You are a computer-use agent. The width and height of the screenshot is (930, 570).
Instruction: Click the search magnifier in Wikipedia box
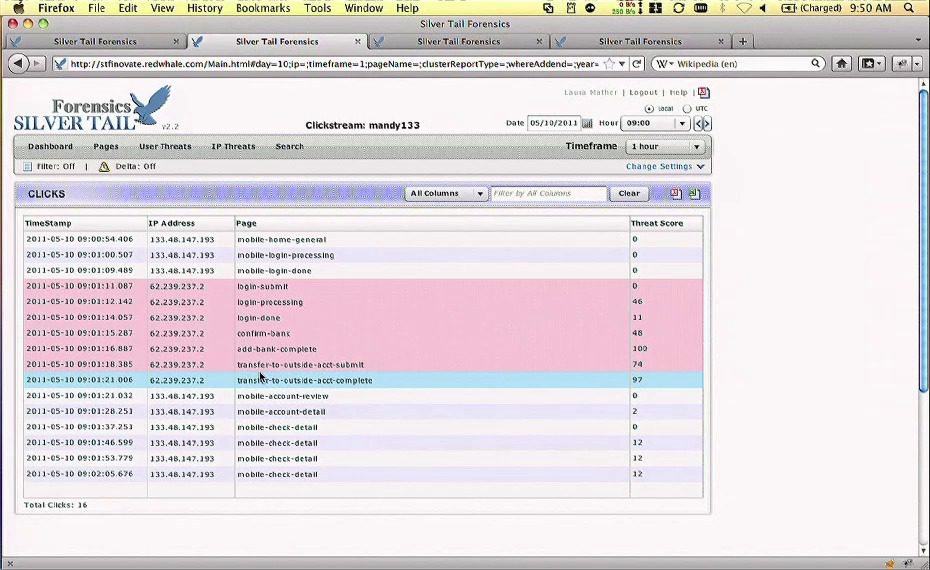(x=816, y=63)
